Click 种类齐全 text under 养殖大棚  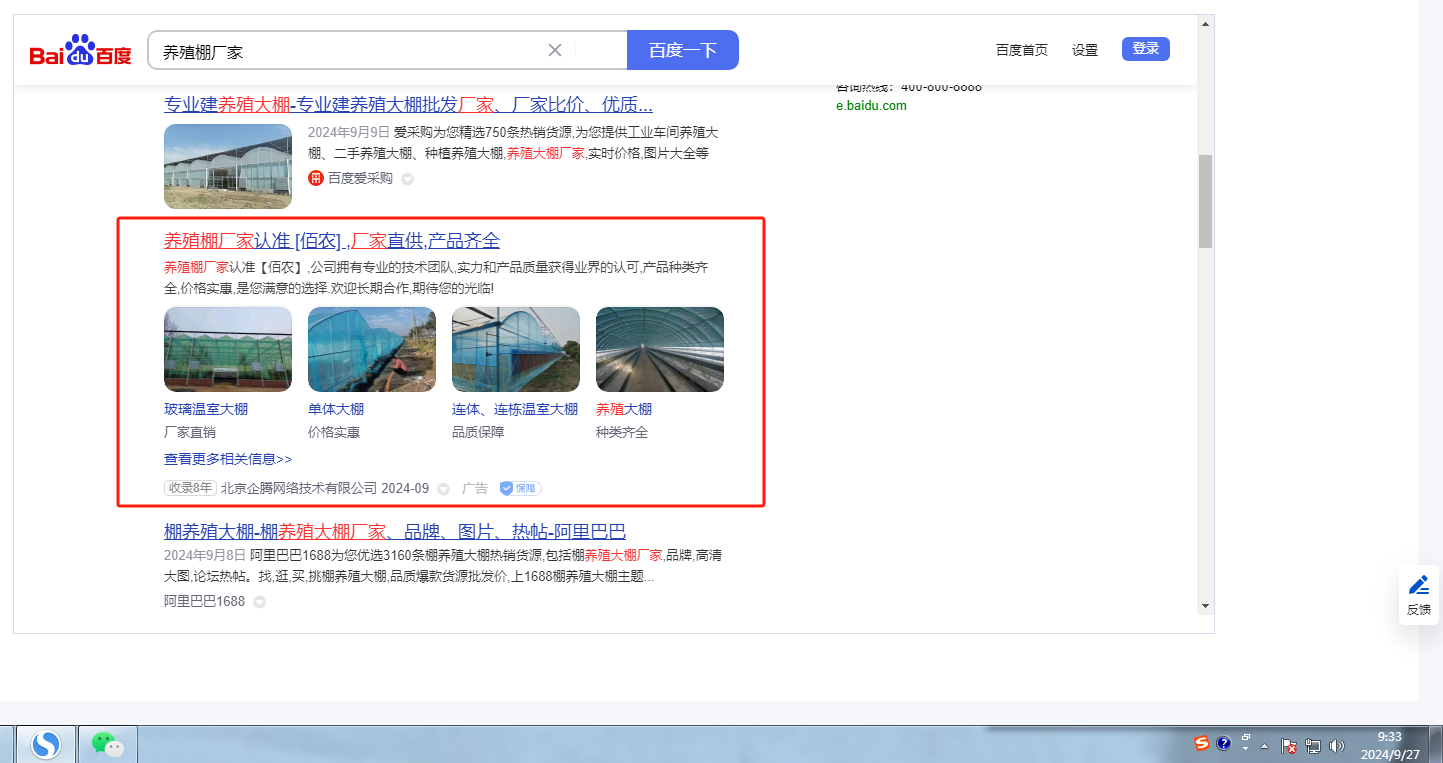point(622,432)
